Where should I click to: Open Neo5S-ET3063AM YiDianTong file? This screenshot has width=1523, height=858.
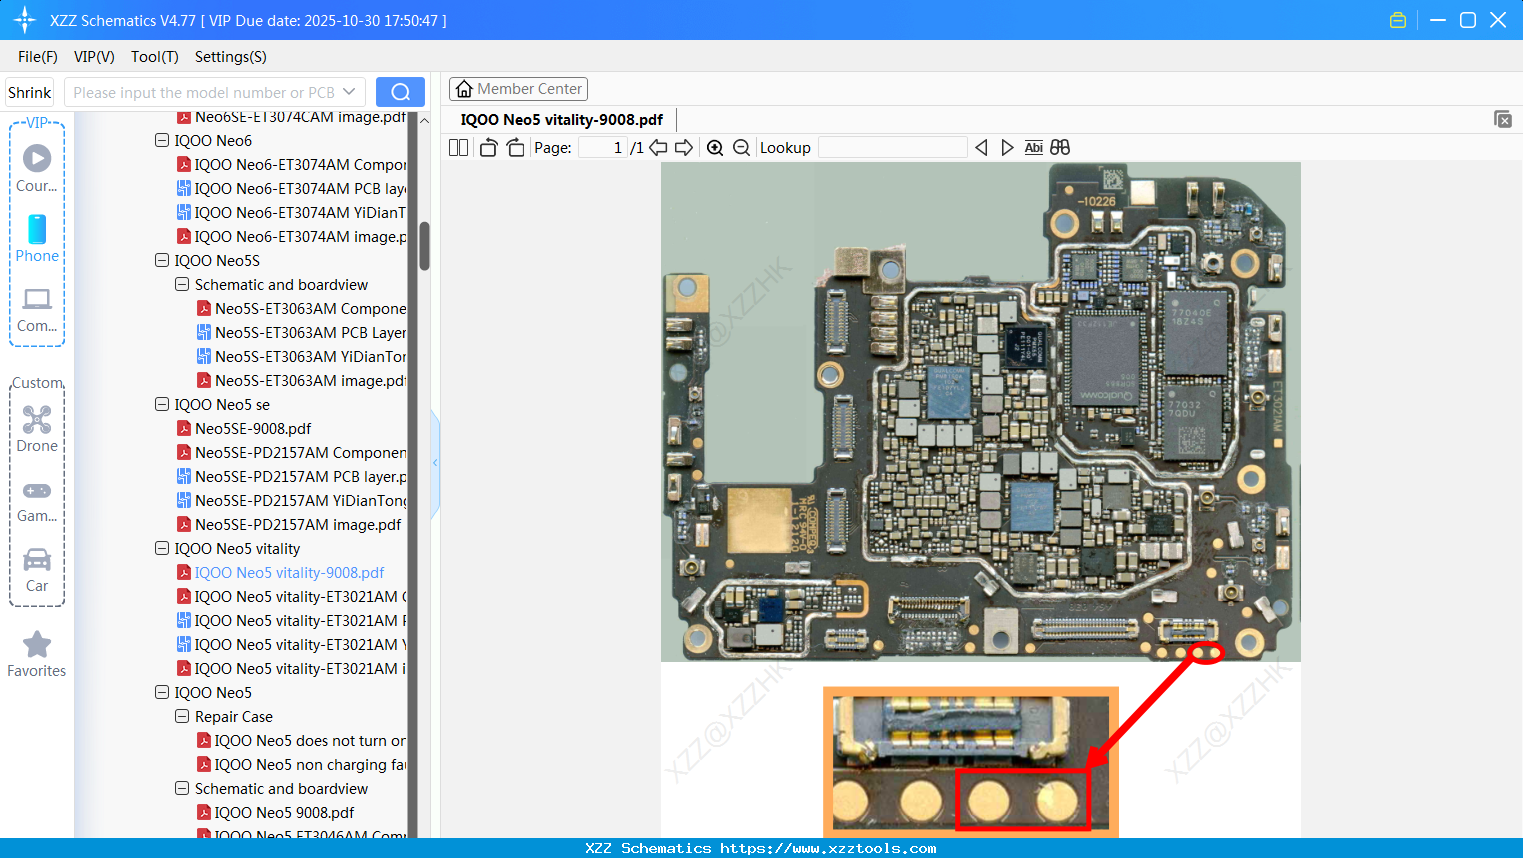click(x=302, y=357)
